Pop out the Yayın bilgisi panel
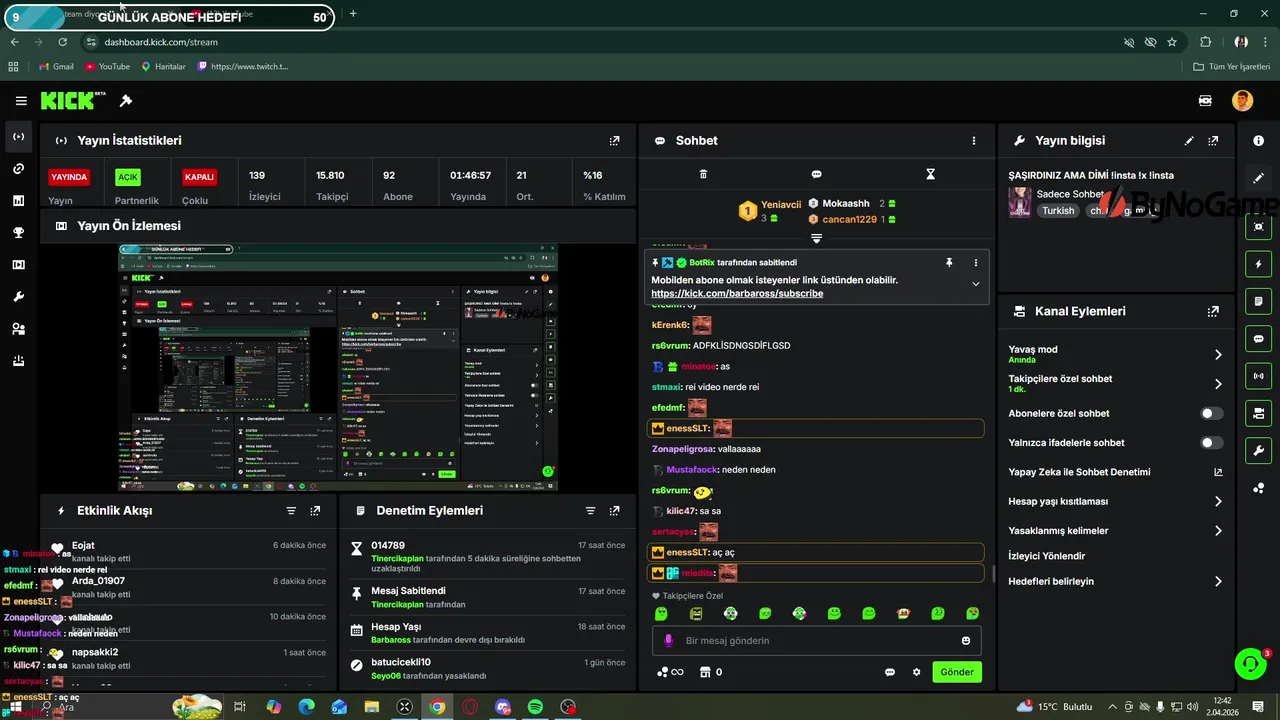The width and height of the screenshot is (1280, 720). pos(1213,141)
